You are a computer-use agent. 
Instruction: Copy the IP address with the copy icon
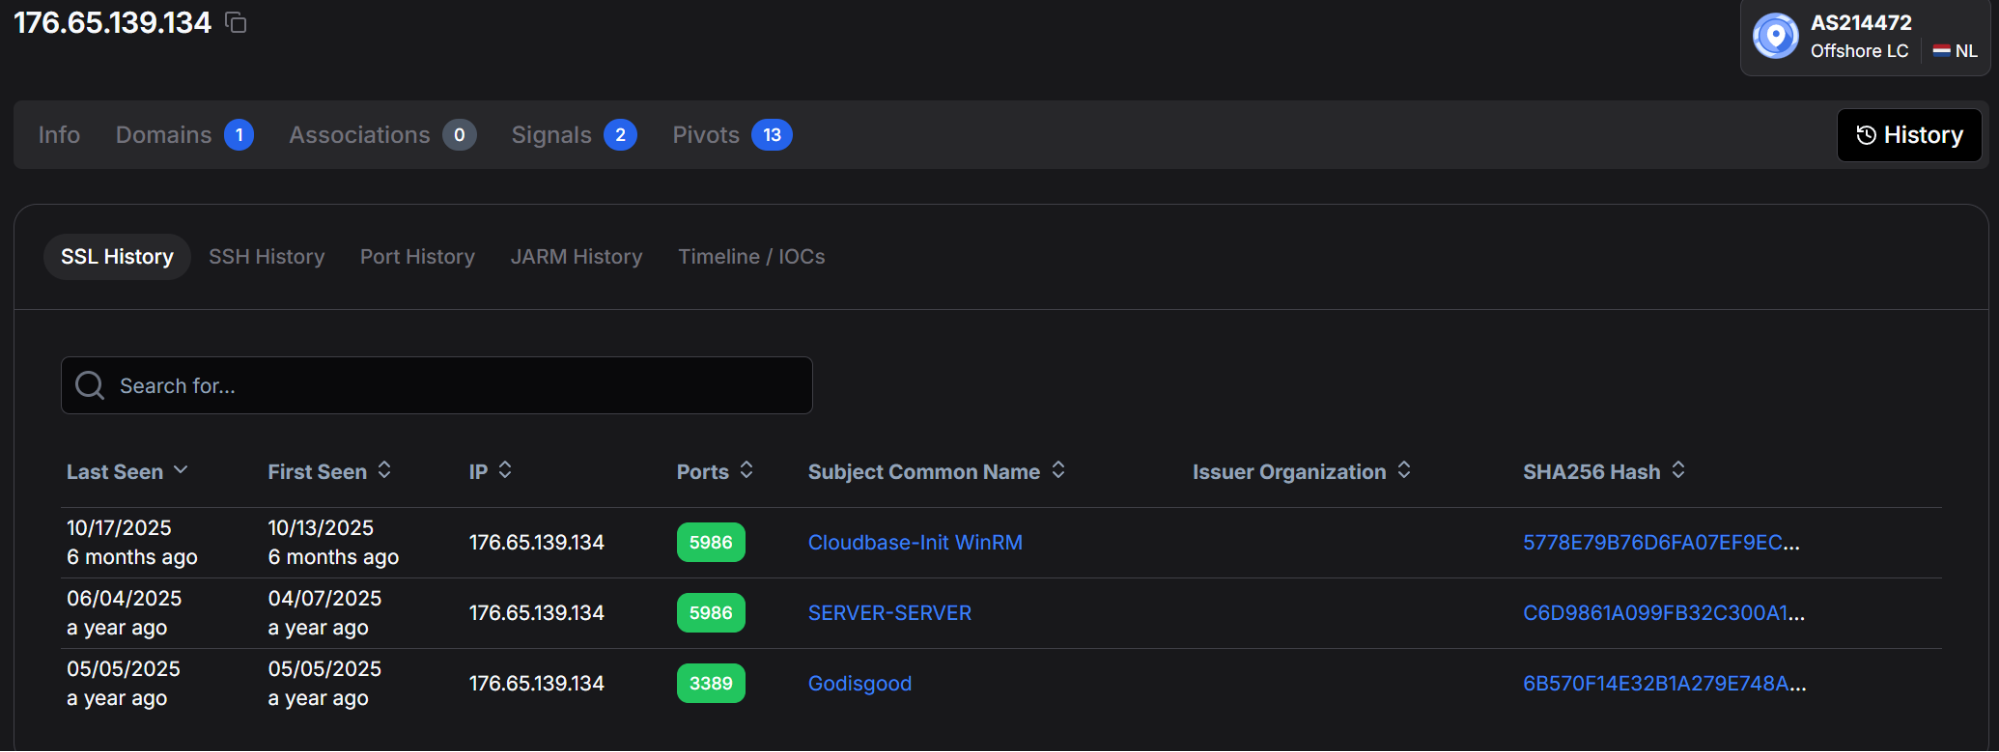pos(236,22)
